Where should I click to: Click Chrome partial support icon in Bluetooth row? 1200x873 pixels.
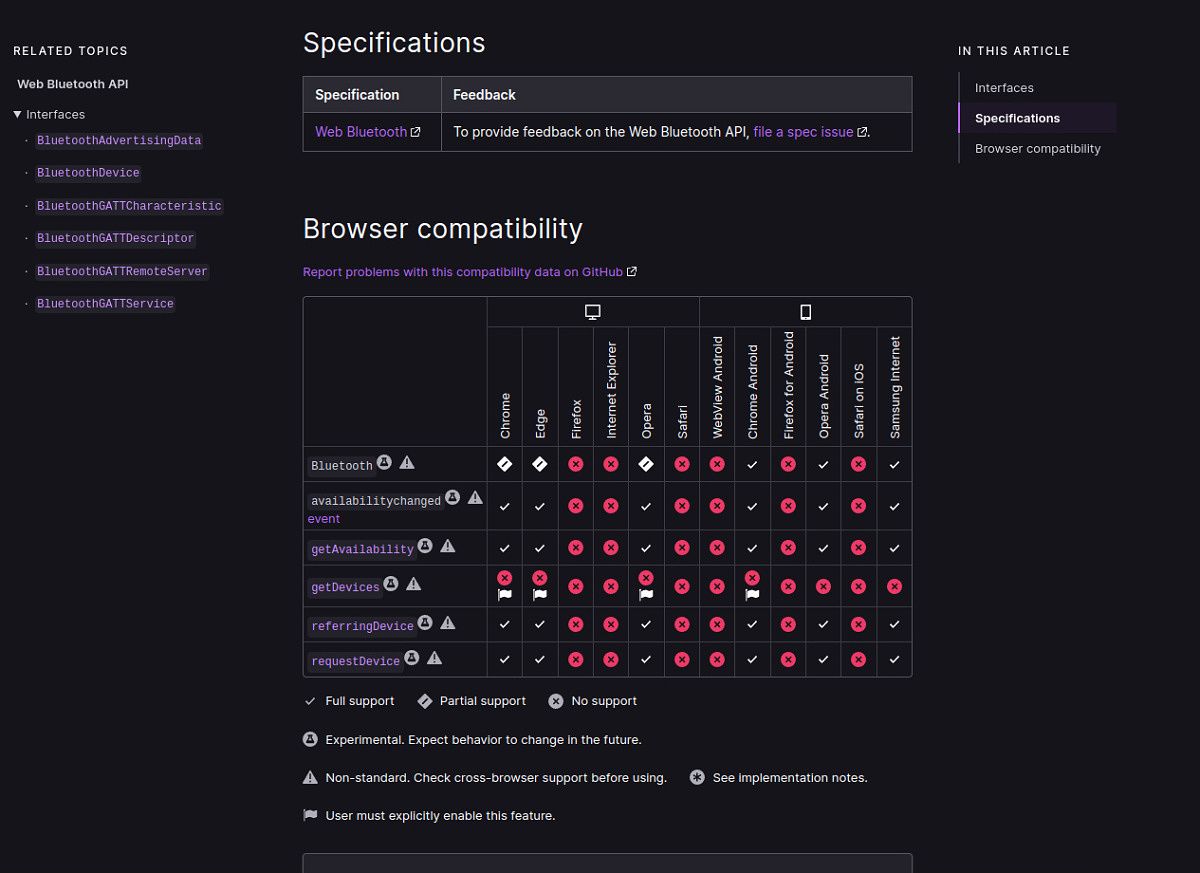pyautogui.click(x=505, y=464)
